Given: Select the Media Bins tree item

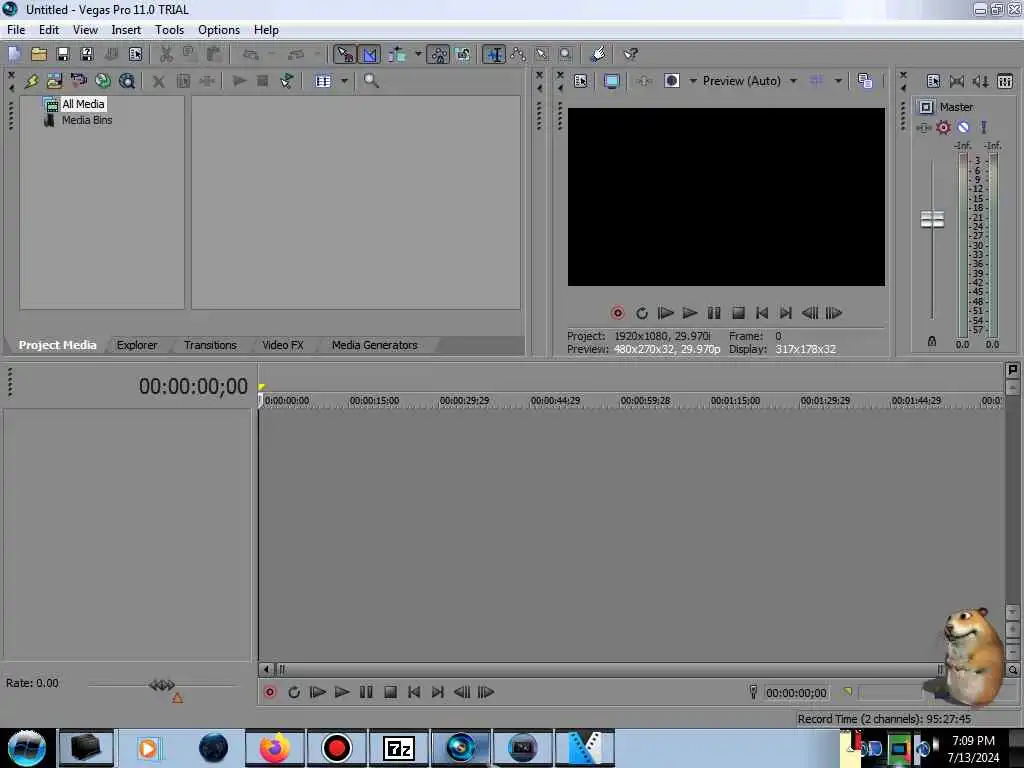Looking at the screenshot, I should click(x=87, y=120).
